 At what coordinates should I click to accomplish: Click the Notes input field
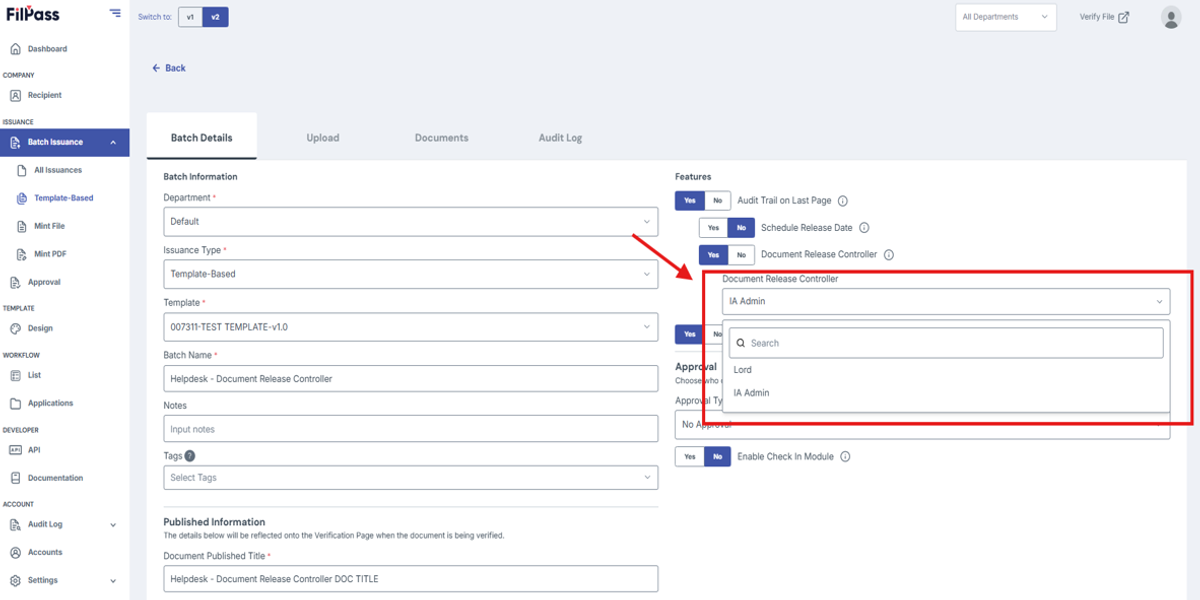[x=411, y=429]
